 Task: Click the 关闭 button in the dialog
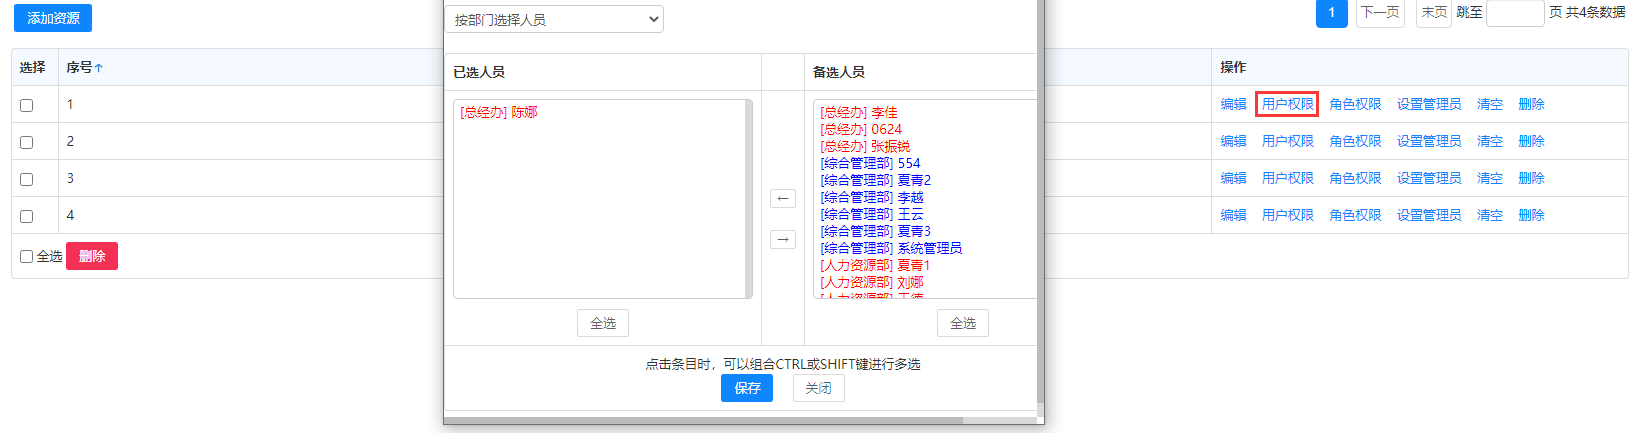tap(818, 388)
